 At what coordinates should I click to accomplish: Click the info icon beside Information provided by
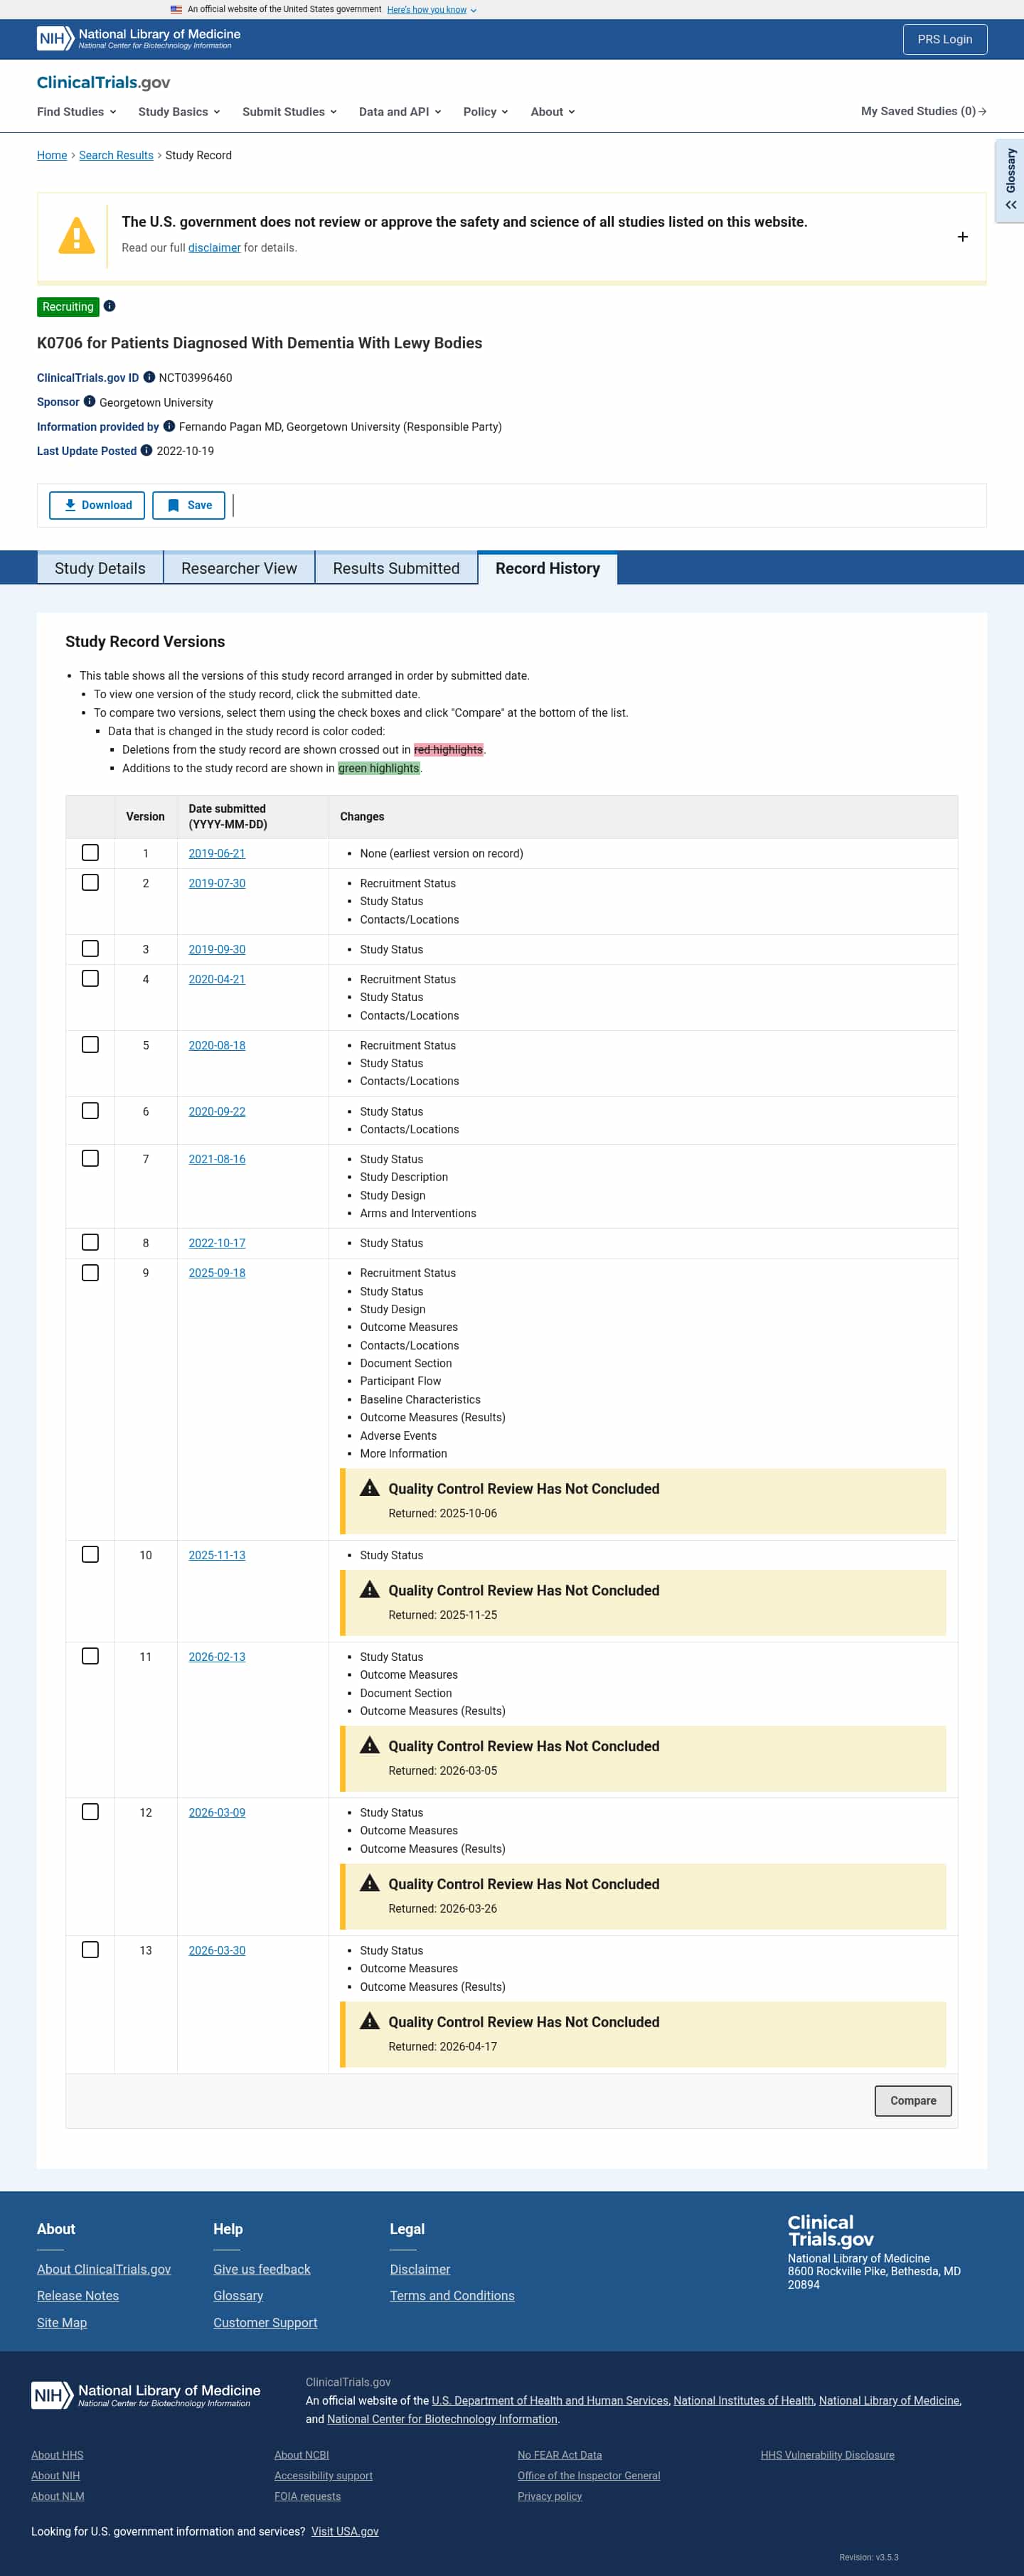click(169, 426)
